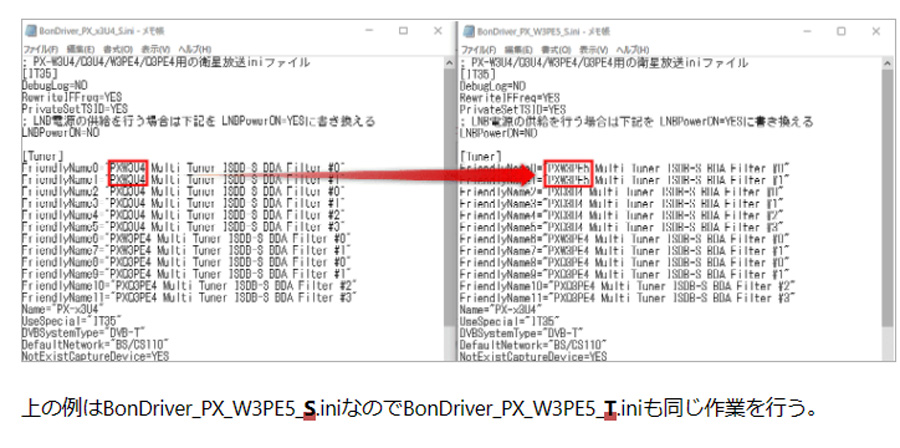Viewport: 900px width, 448px height.
Task: Click the FriendlyName11 line in the W3PE5_S.ini window
Action: [x=628, y=298]
